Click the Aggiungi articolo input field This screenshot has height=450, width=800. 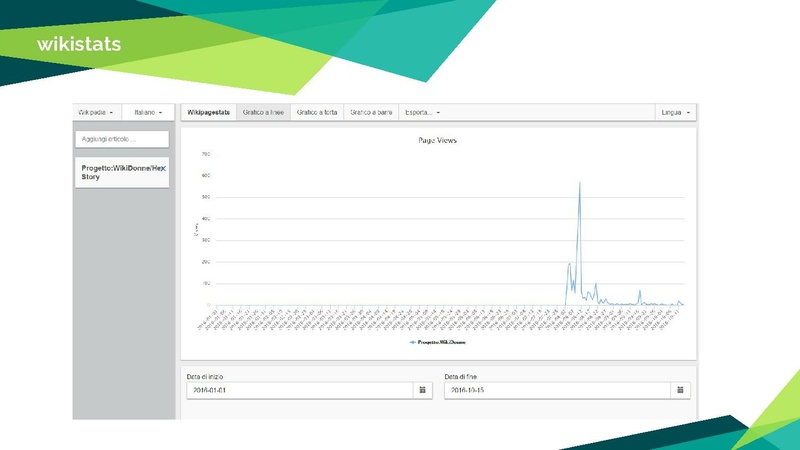click(x=124, y=138)
